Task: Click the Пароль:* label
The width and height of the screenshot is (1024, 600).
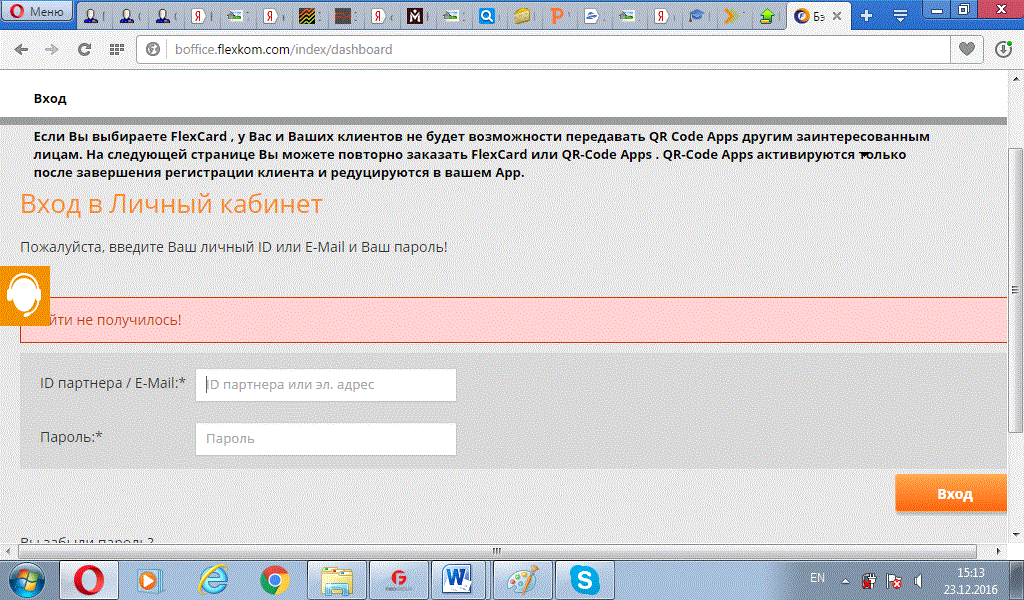Action: click(71, 437)
